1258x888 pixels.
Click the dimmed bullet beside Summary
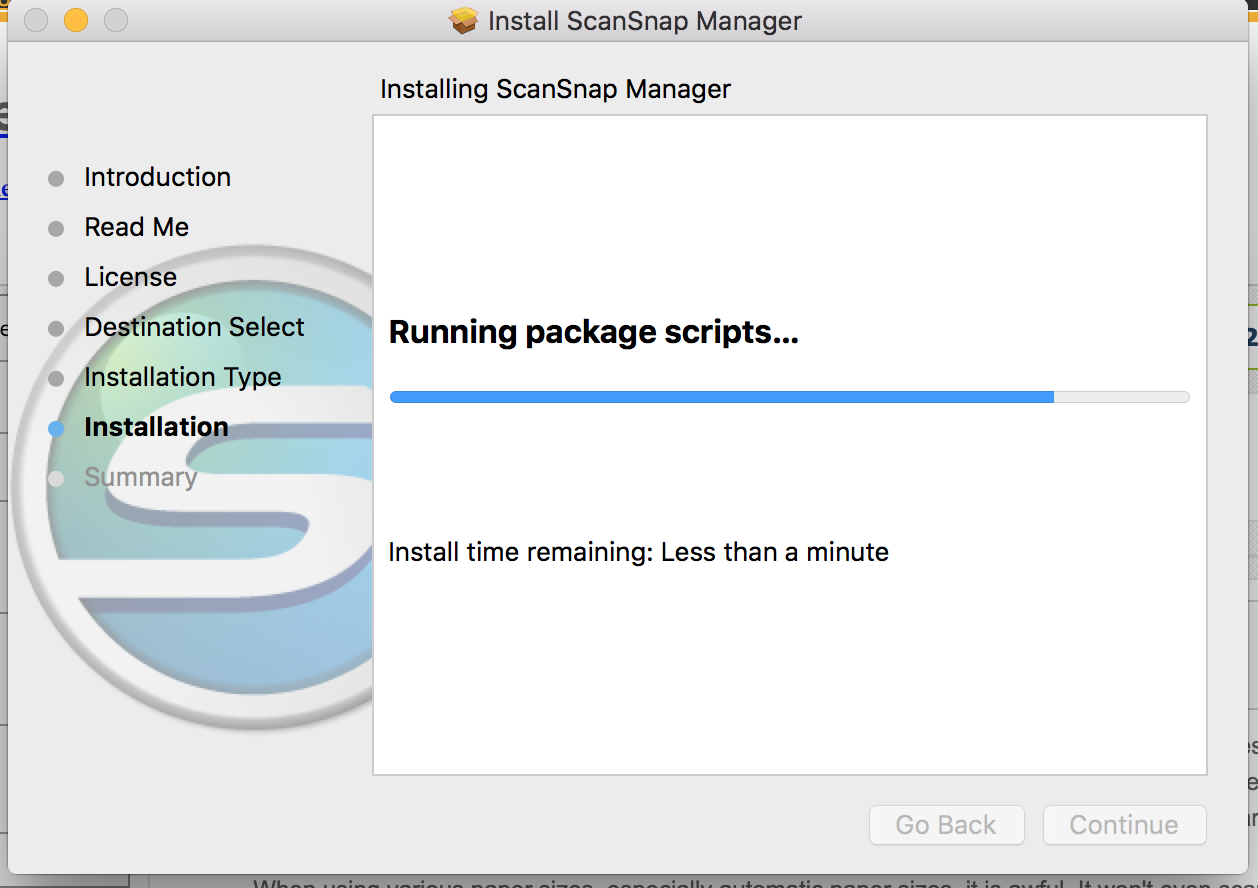(56, 479)
